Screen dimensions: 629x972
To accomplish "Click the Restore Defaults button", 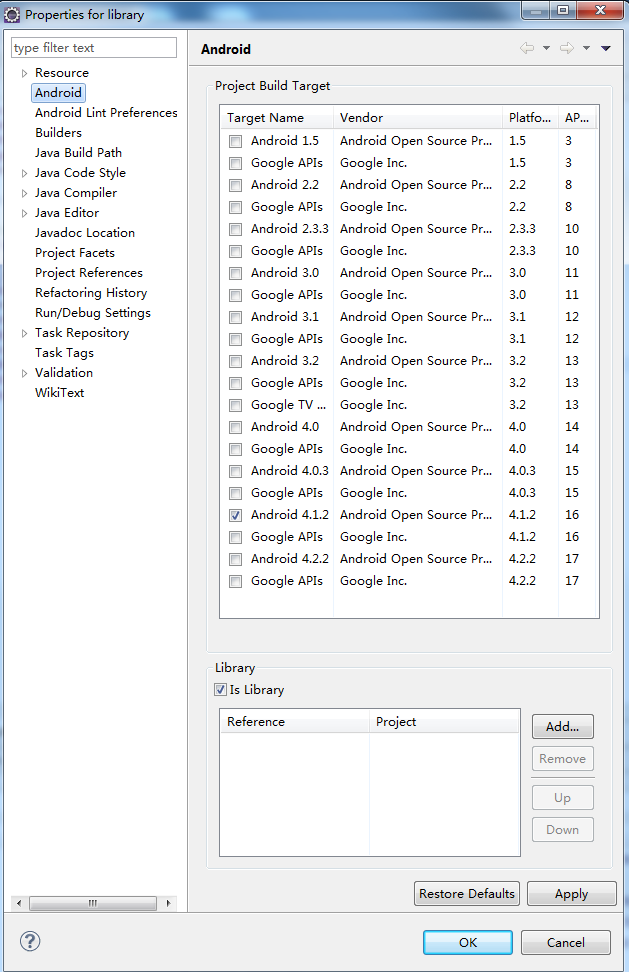I will coord(467,893).
